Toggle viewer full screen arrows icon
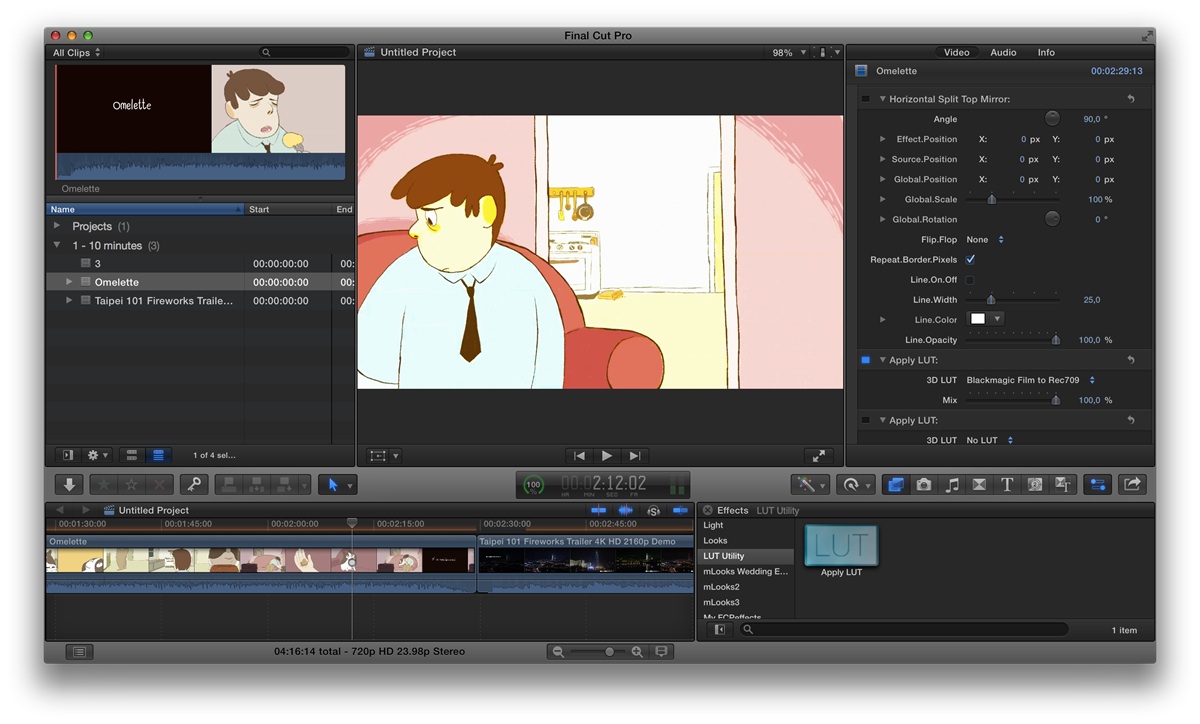Image resolution: width=1200 pixels, height=724 pixels. pos(818,455)
